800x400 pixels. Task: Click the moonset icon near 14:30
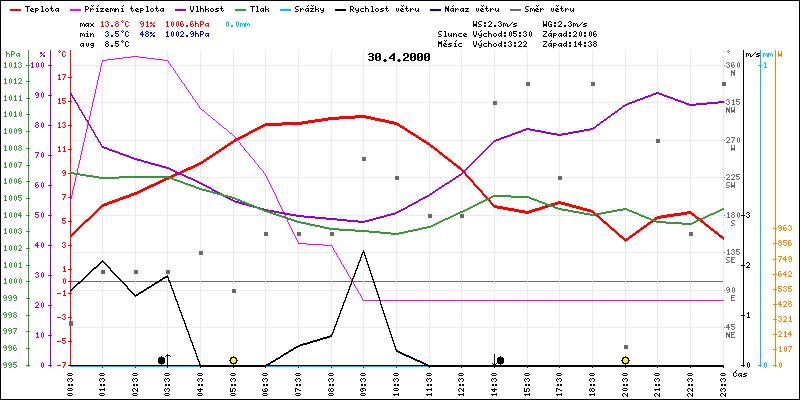point(498,359)
